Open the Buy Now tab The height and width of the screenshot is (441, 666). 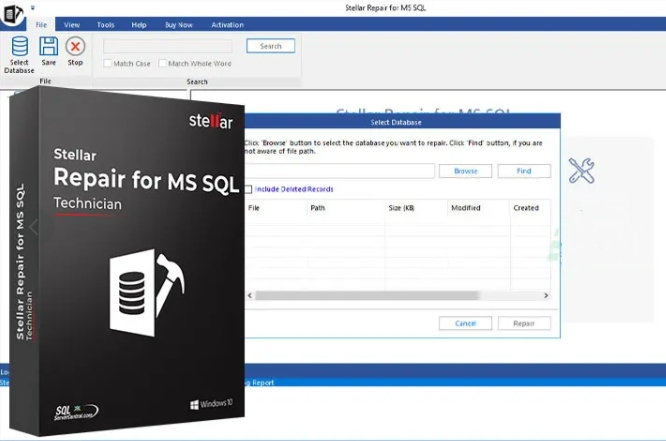(x=178, y=25)
